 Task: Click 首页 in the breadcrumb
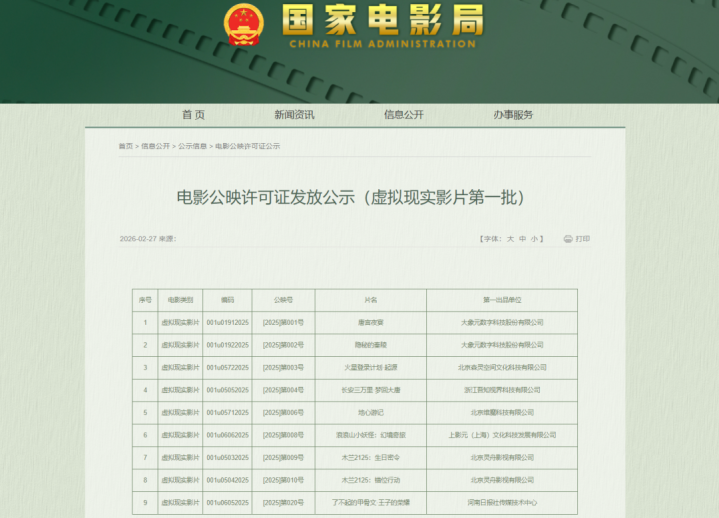[126, 146]
